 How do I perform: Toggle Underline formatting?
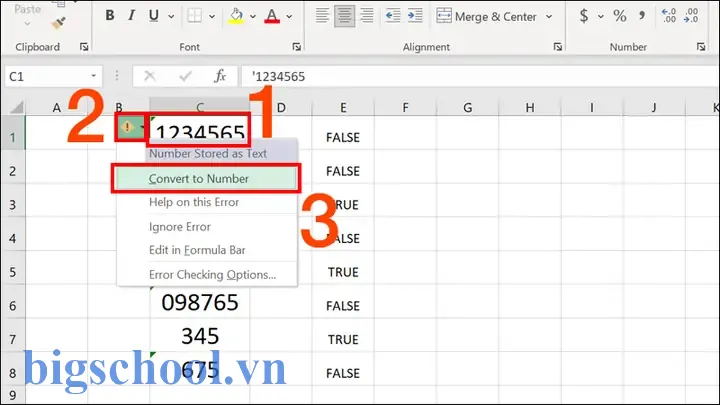(x=153, y=16)
